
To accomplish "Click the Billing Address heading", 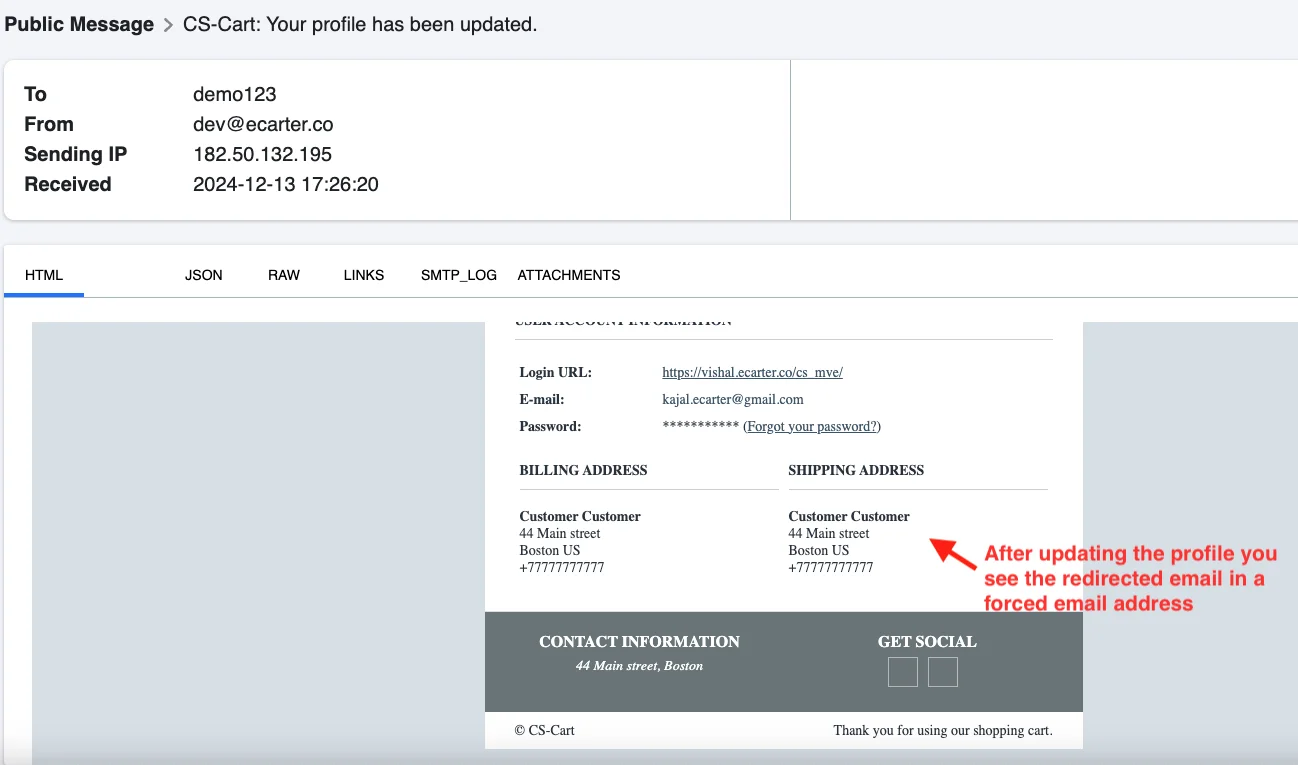I will [583, 470].
